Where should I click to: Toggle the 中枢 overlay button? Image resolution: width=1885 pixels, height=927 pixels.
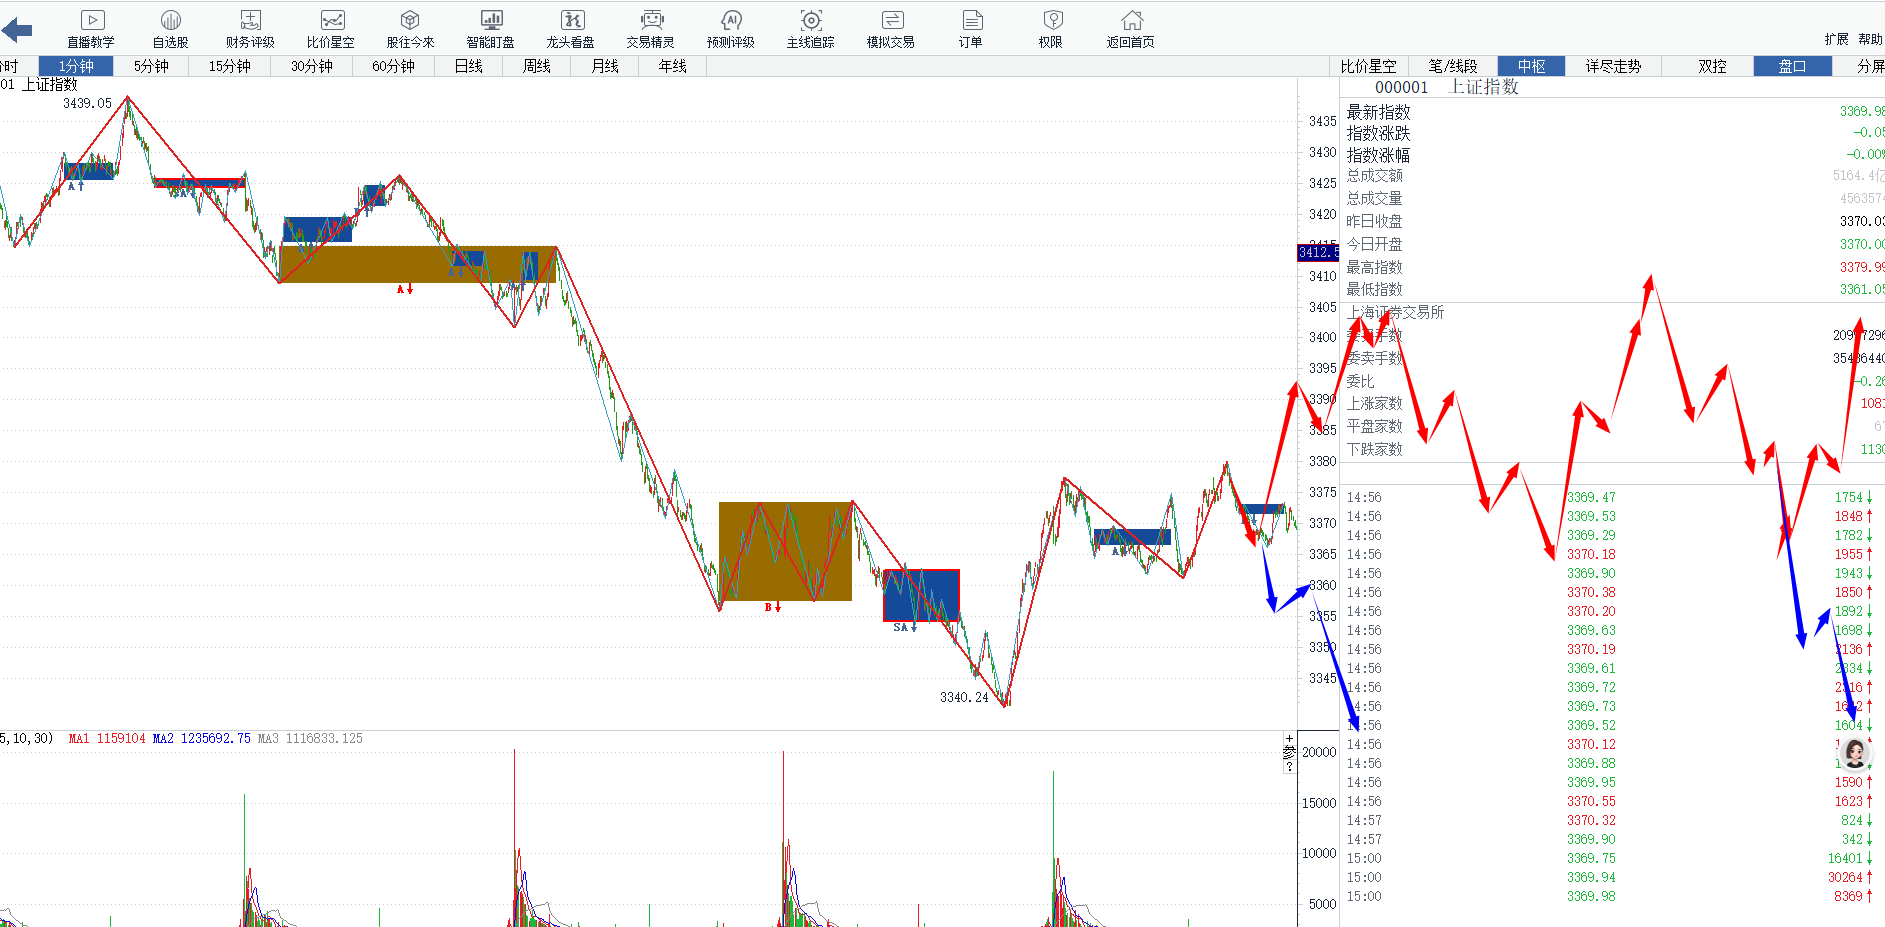click(x=1531, y=66)
